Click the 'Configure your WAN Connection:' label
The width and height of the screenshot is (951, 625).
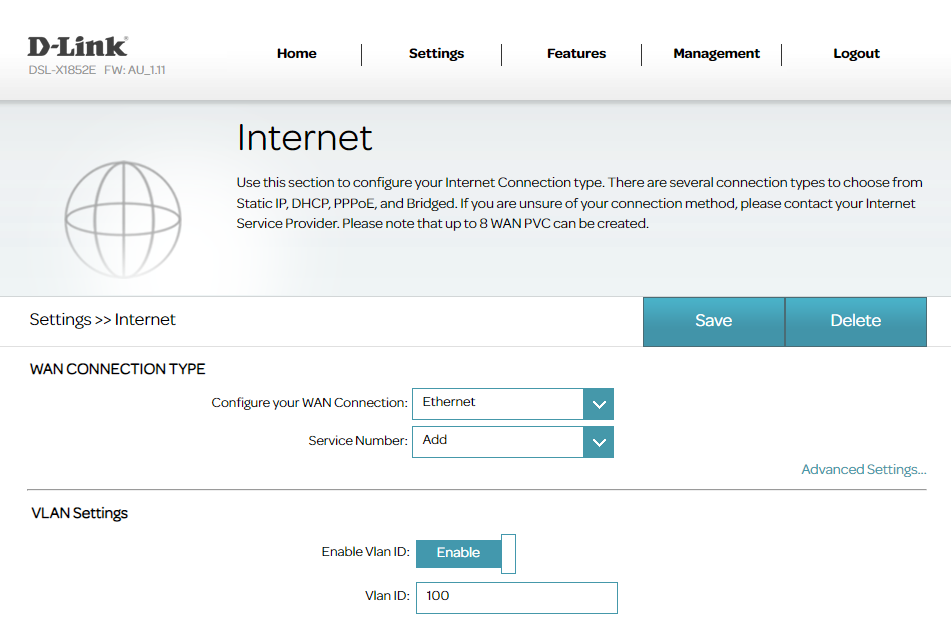click(x=309, y=403)
